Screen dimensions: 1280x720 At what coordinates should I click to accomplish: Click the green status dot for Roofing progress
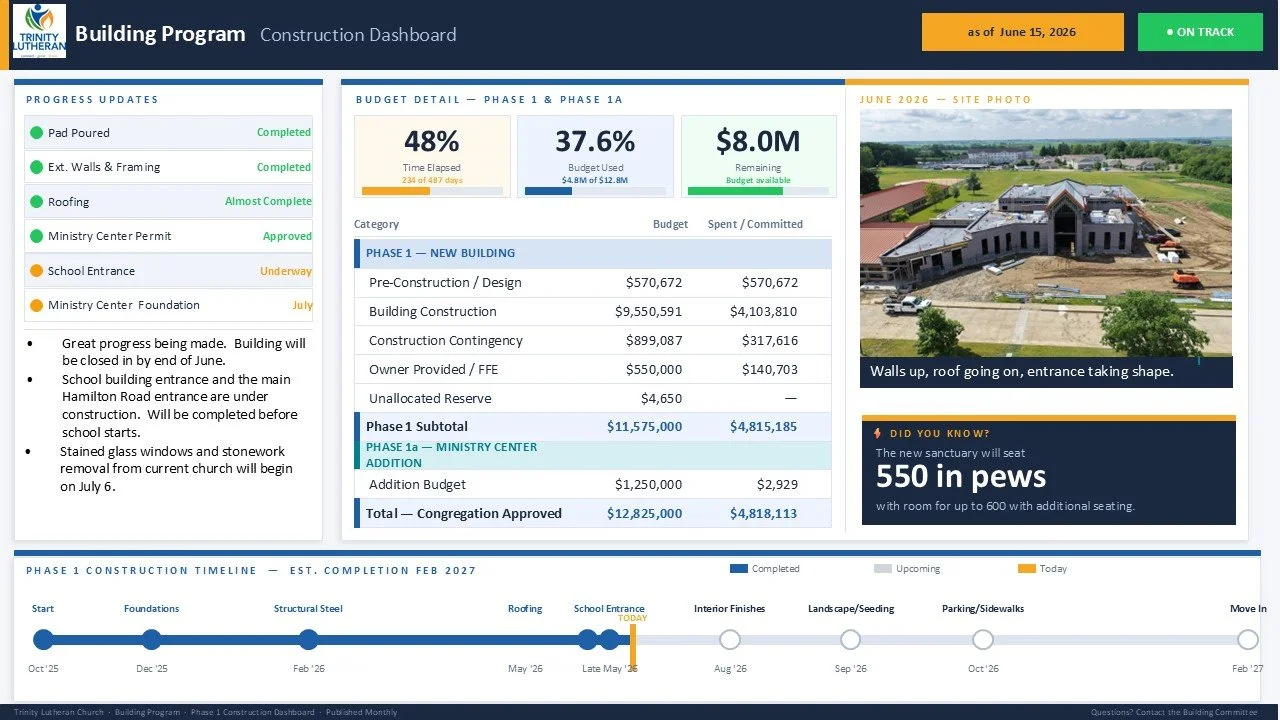click(x=37, y=201)
